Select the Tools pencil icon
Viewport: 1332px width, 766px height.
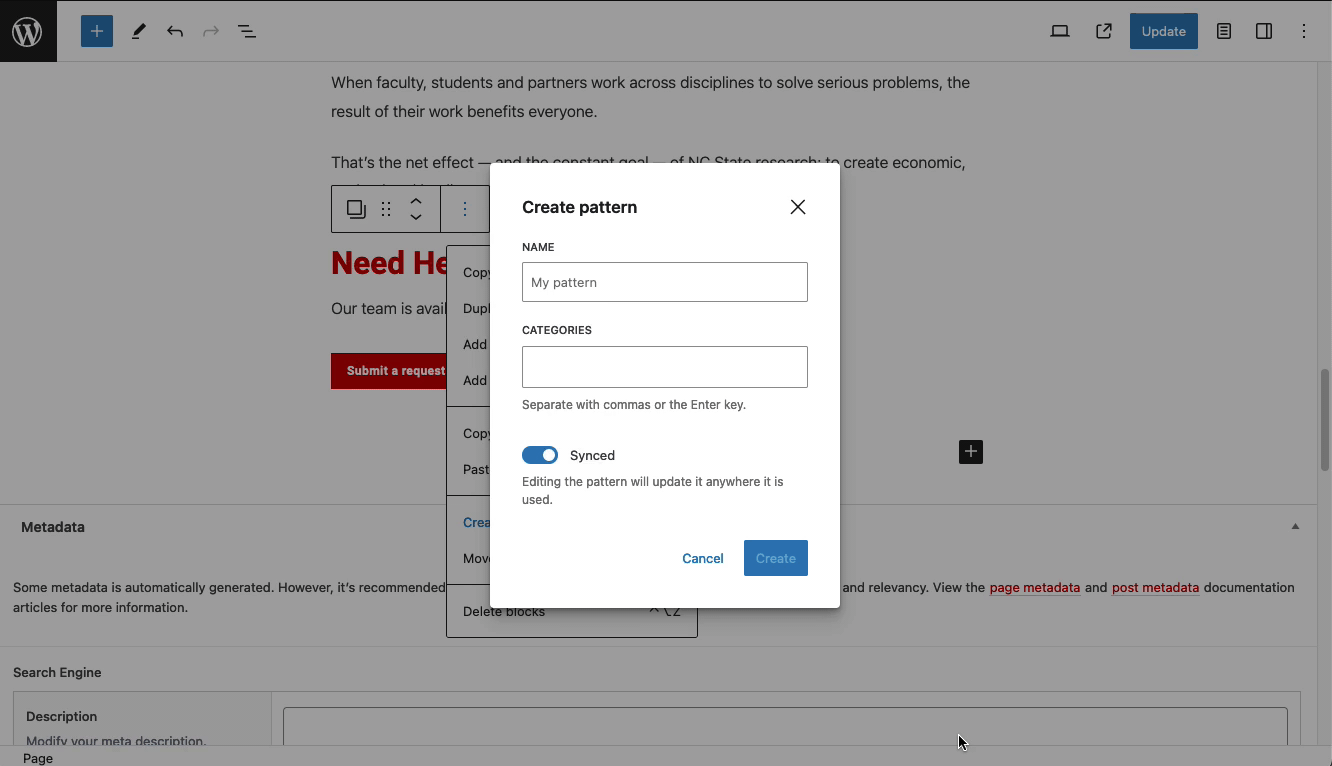point(138,31)
